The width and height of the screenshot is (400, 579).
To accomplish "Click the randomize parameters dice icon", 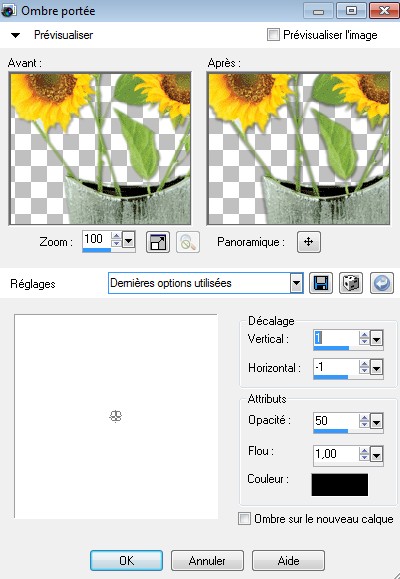I will [351, 283].
